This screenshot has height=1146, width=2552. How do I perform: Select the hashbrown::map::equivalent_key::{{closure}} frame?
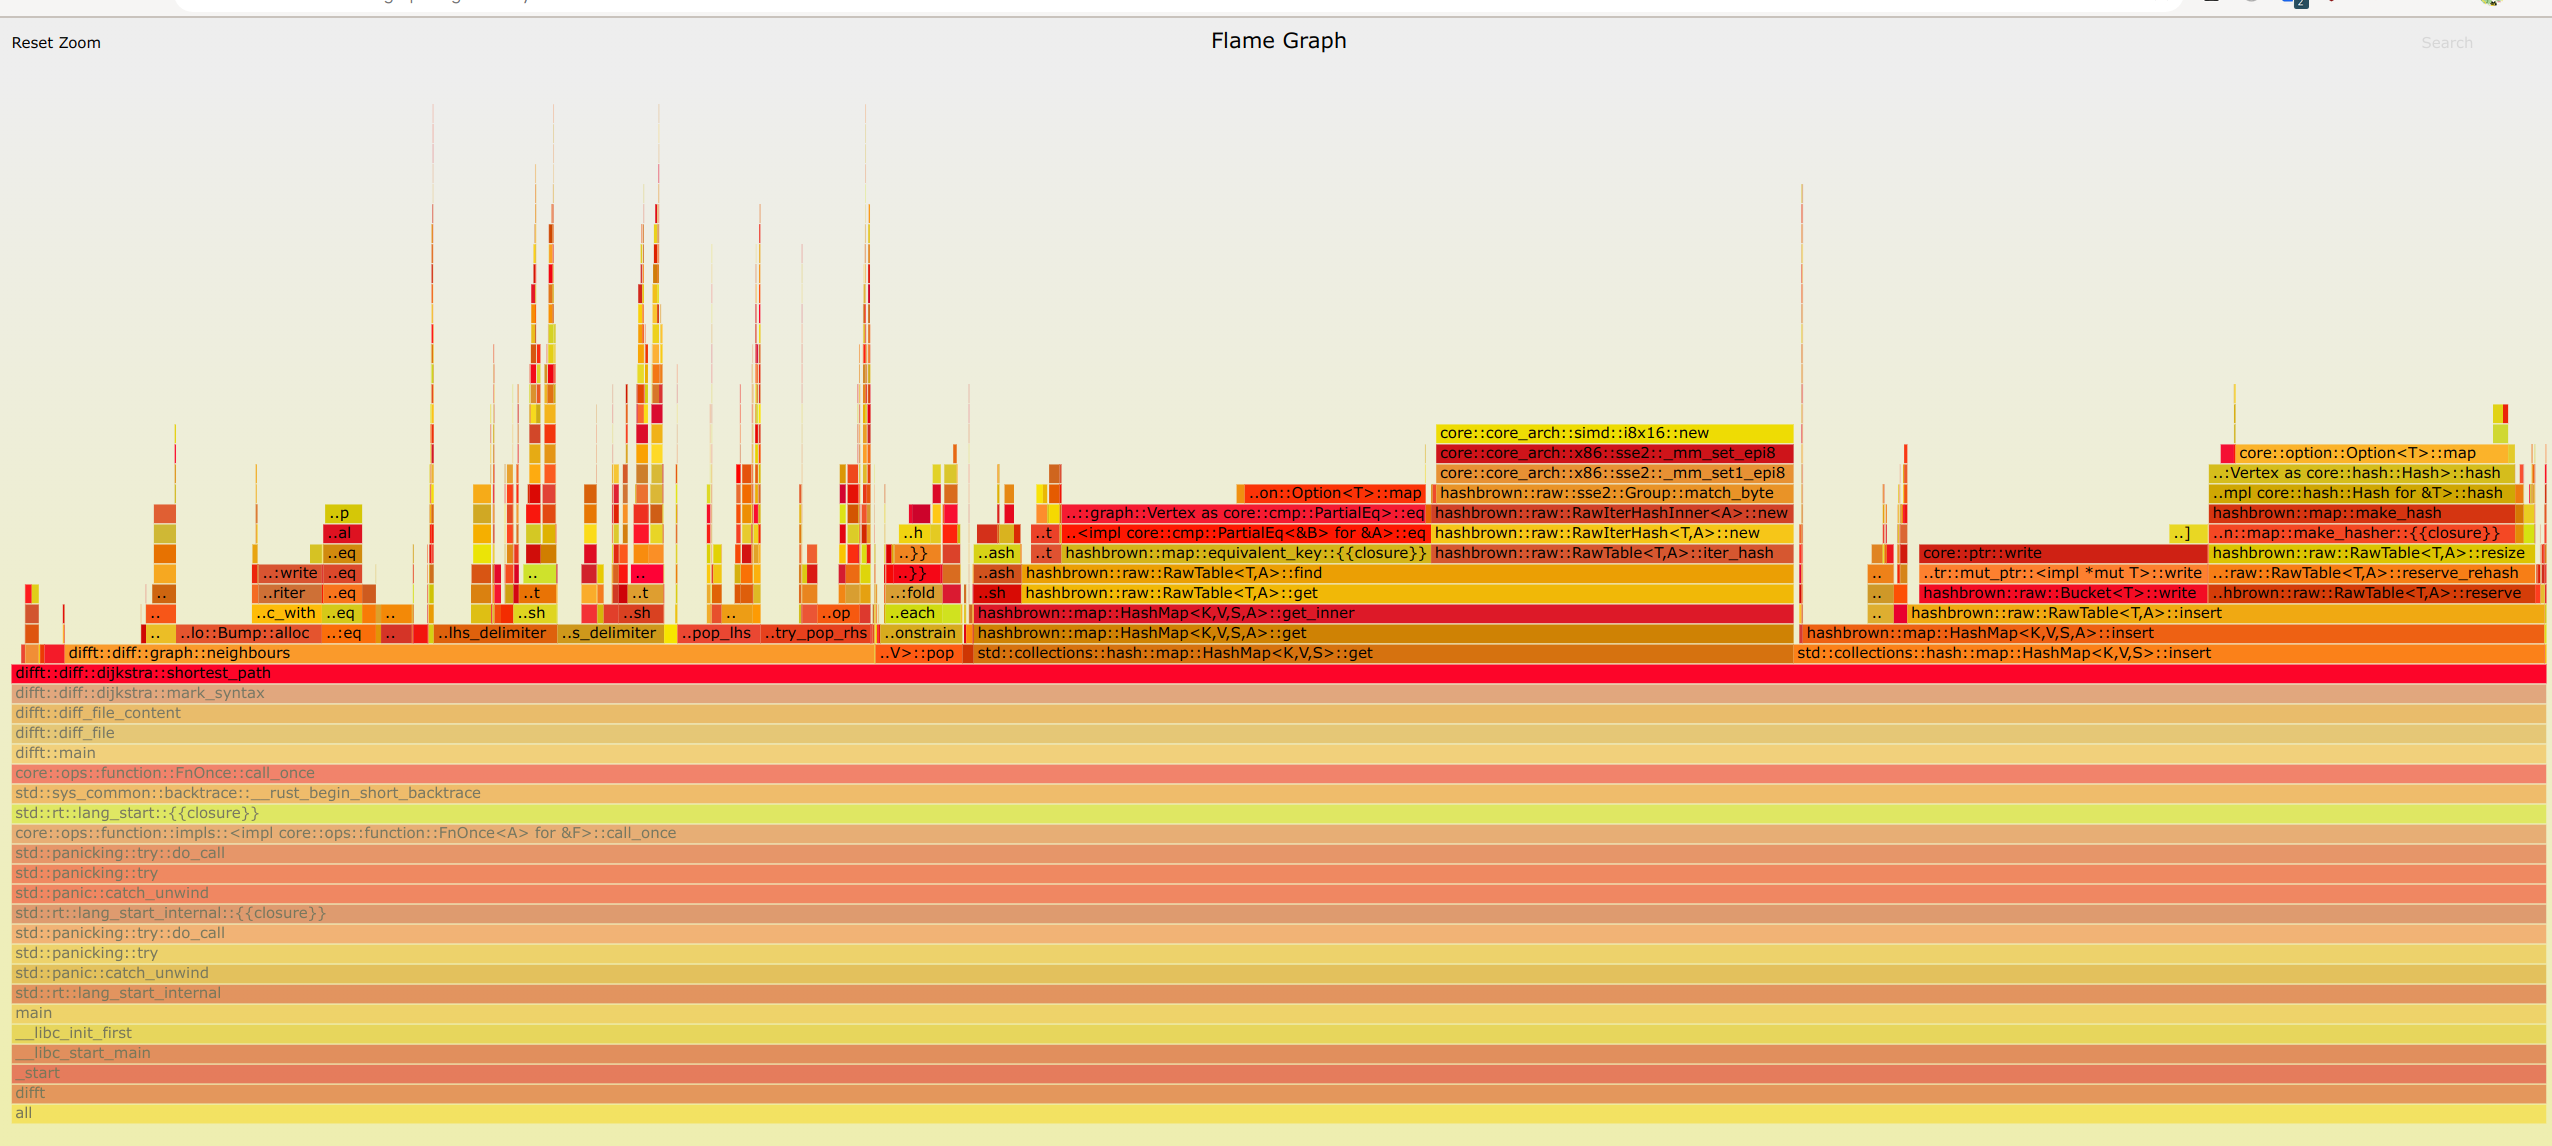(1244, 553)
